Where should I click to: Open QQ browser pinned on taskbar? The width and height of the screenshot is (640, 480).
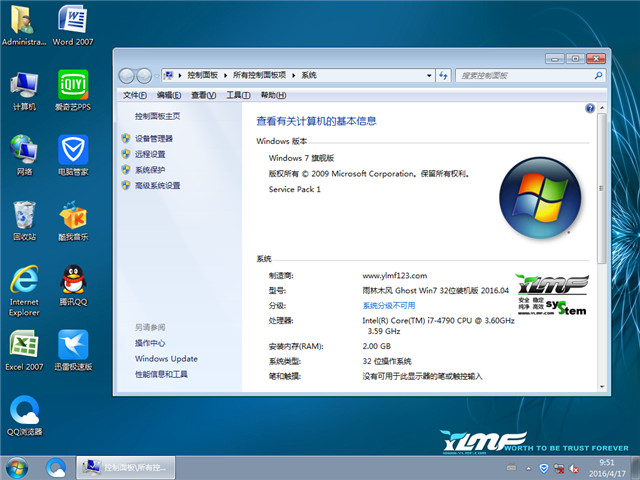pos(56,468)
